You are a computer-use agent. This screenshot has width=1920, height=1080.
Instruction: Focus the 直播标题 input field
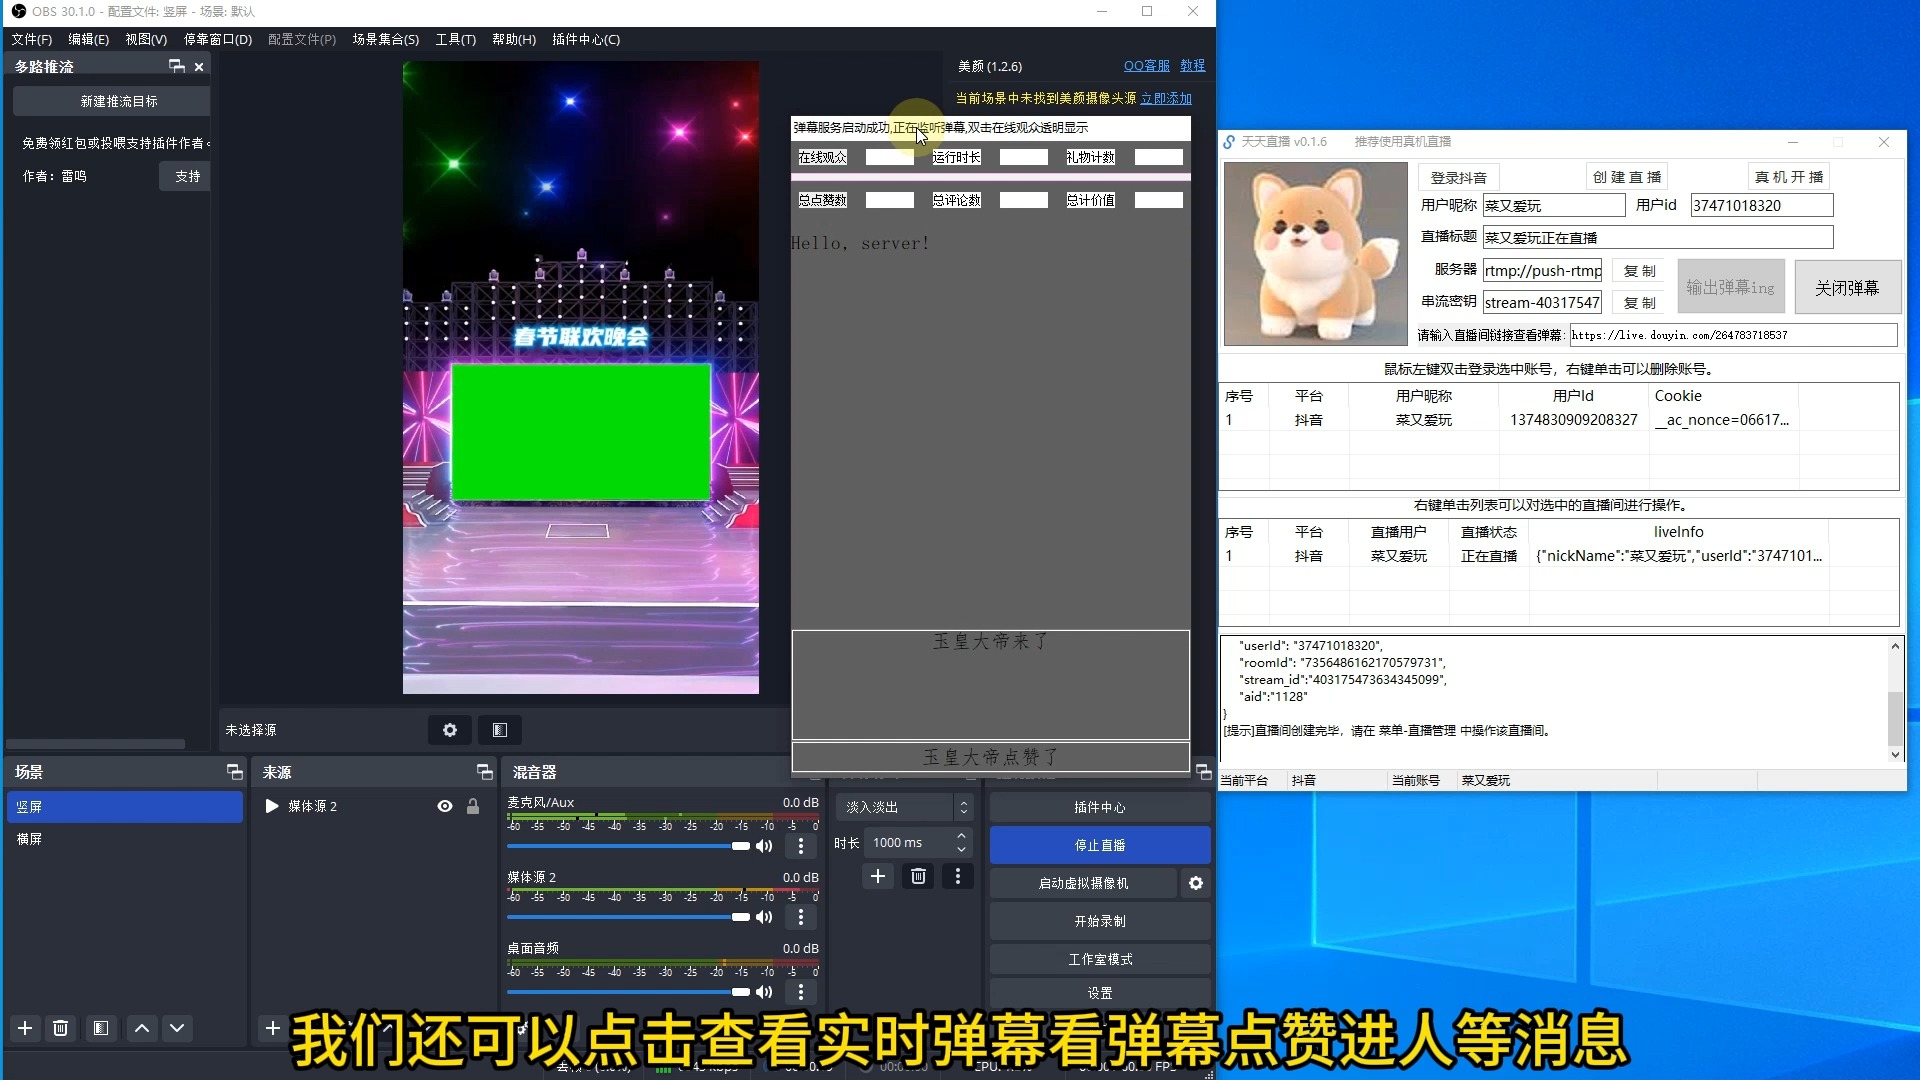coord(1657,237)
